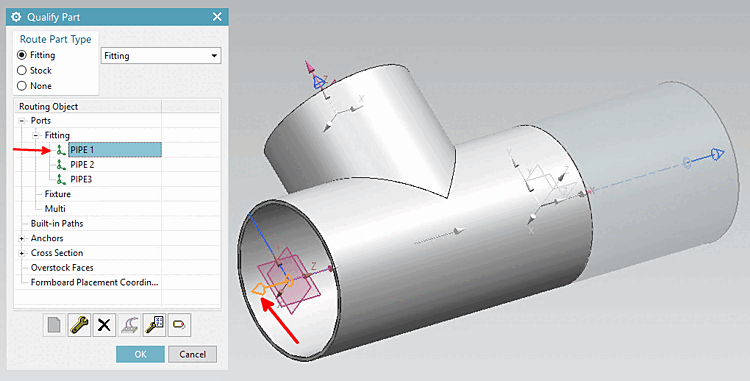This screenshot has height=381, width=750.
Task: Click the wrench Edit icon
Action: [79, 326]
